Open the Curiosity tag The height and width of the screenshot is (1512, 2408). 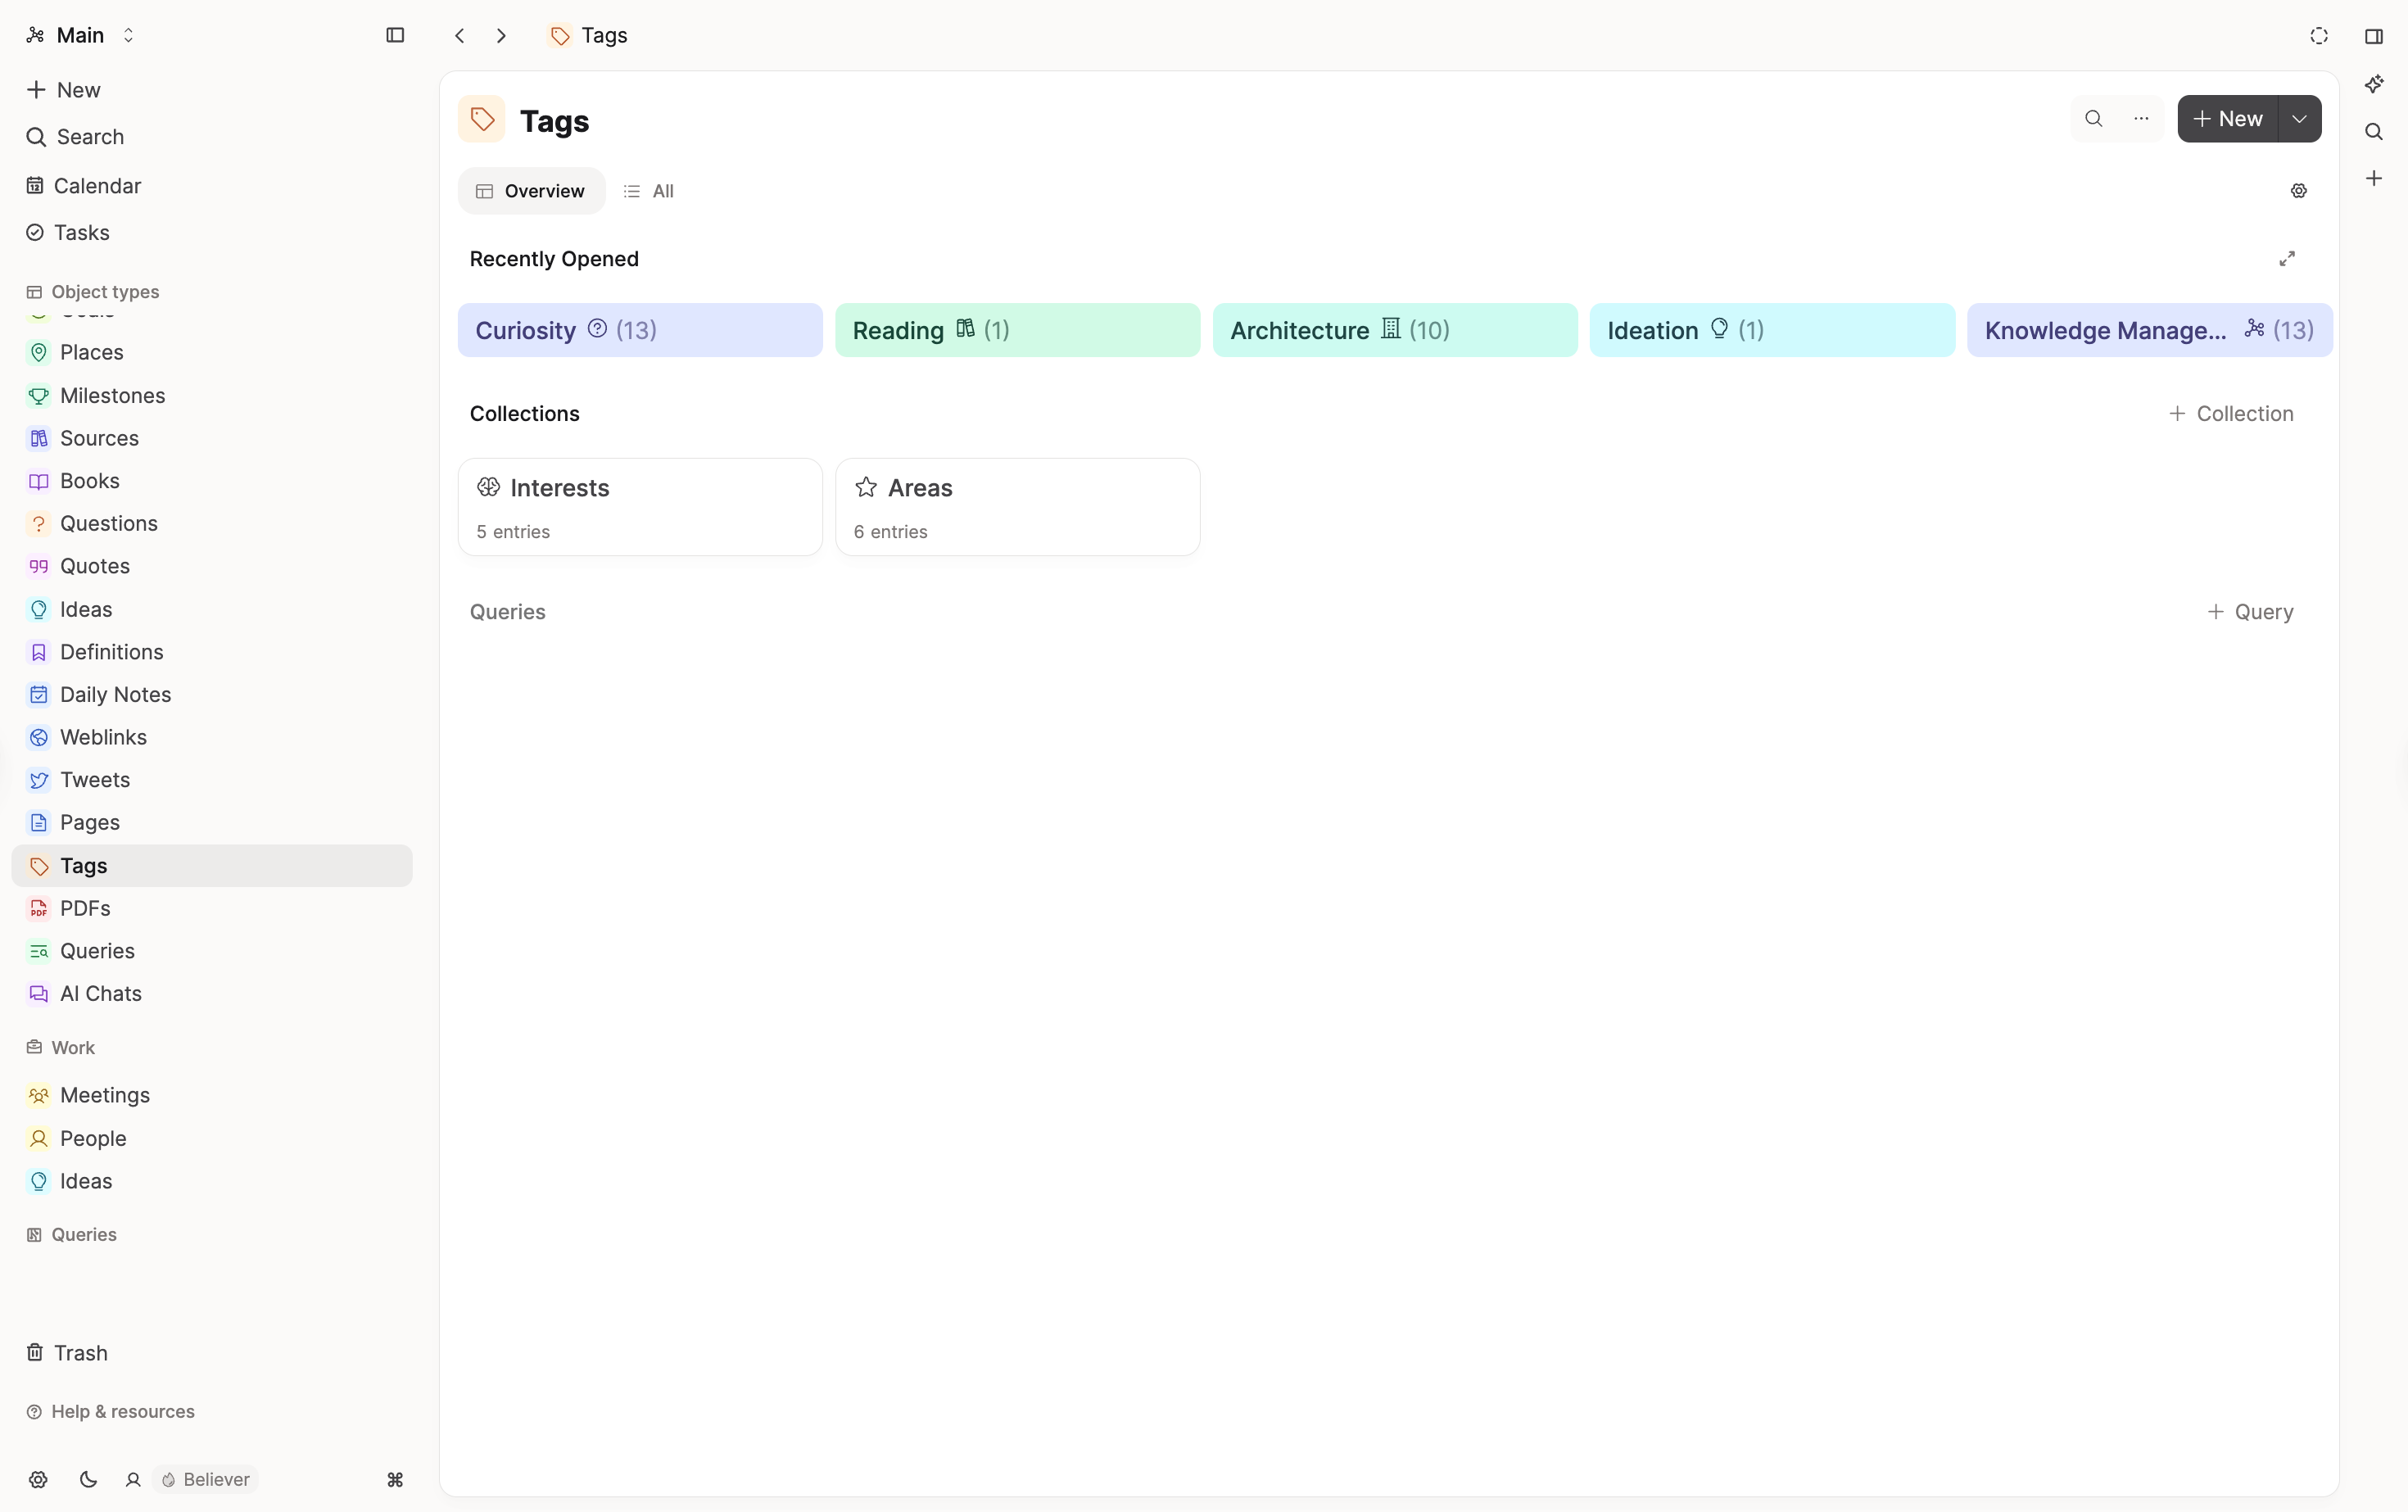(640, 330)
